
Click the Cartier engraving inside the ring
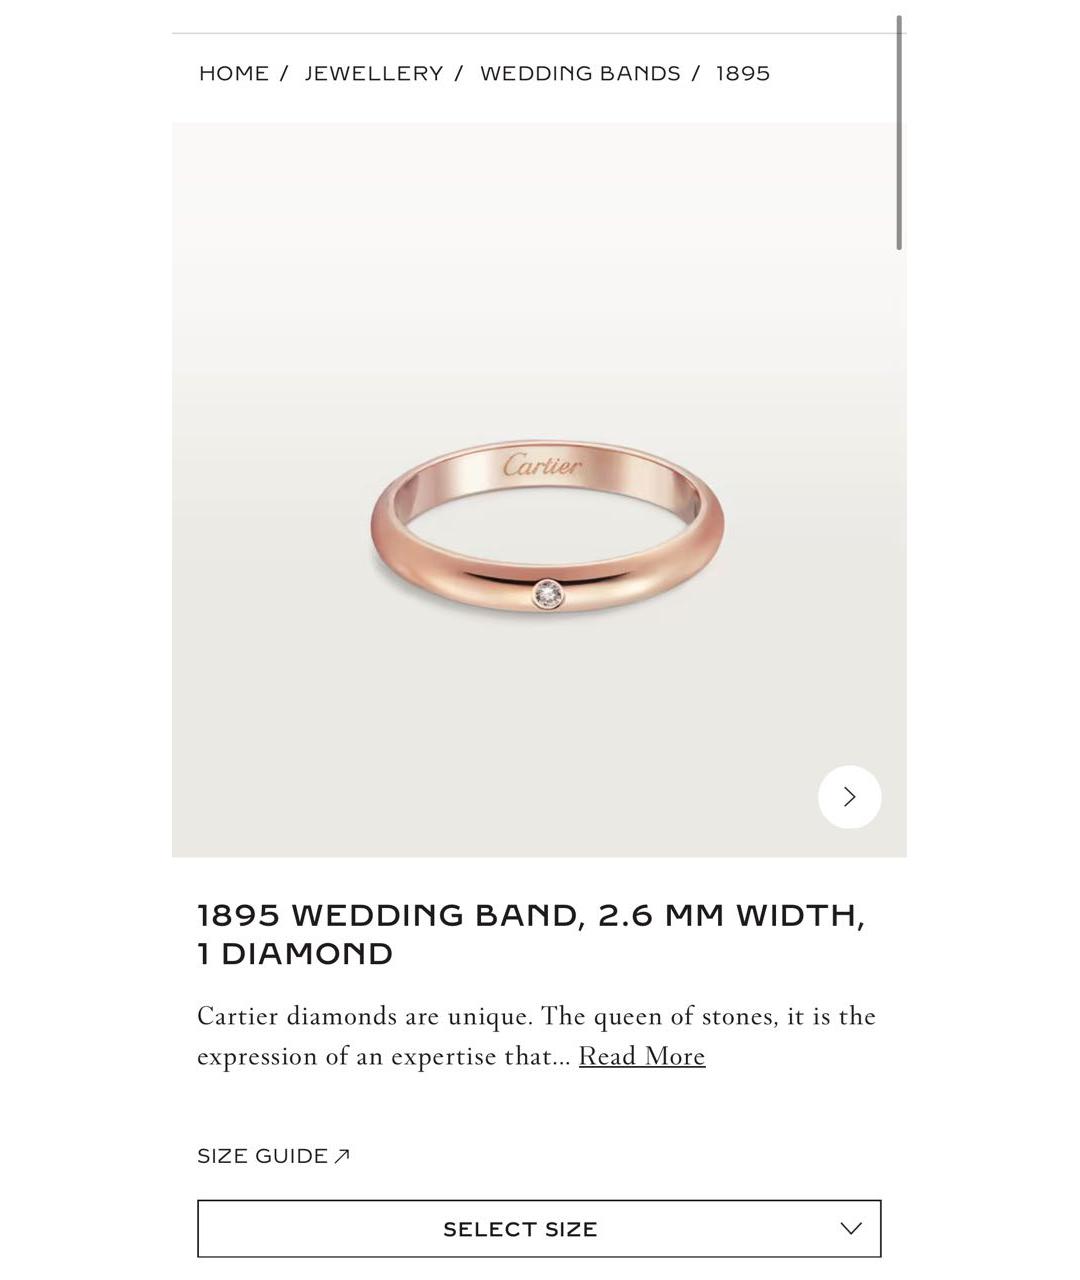[542, 465]
